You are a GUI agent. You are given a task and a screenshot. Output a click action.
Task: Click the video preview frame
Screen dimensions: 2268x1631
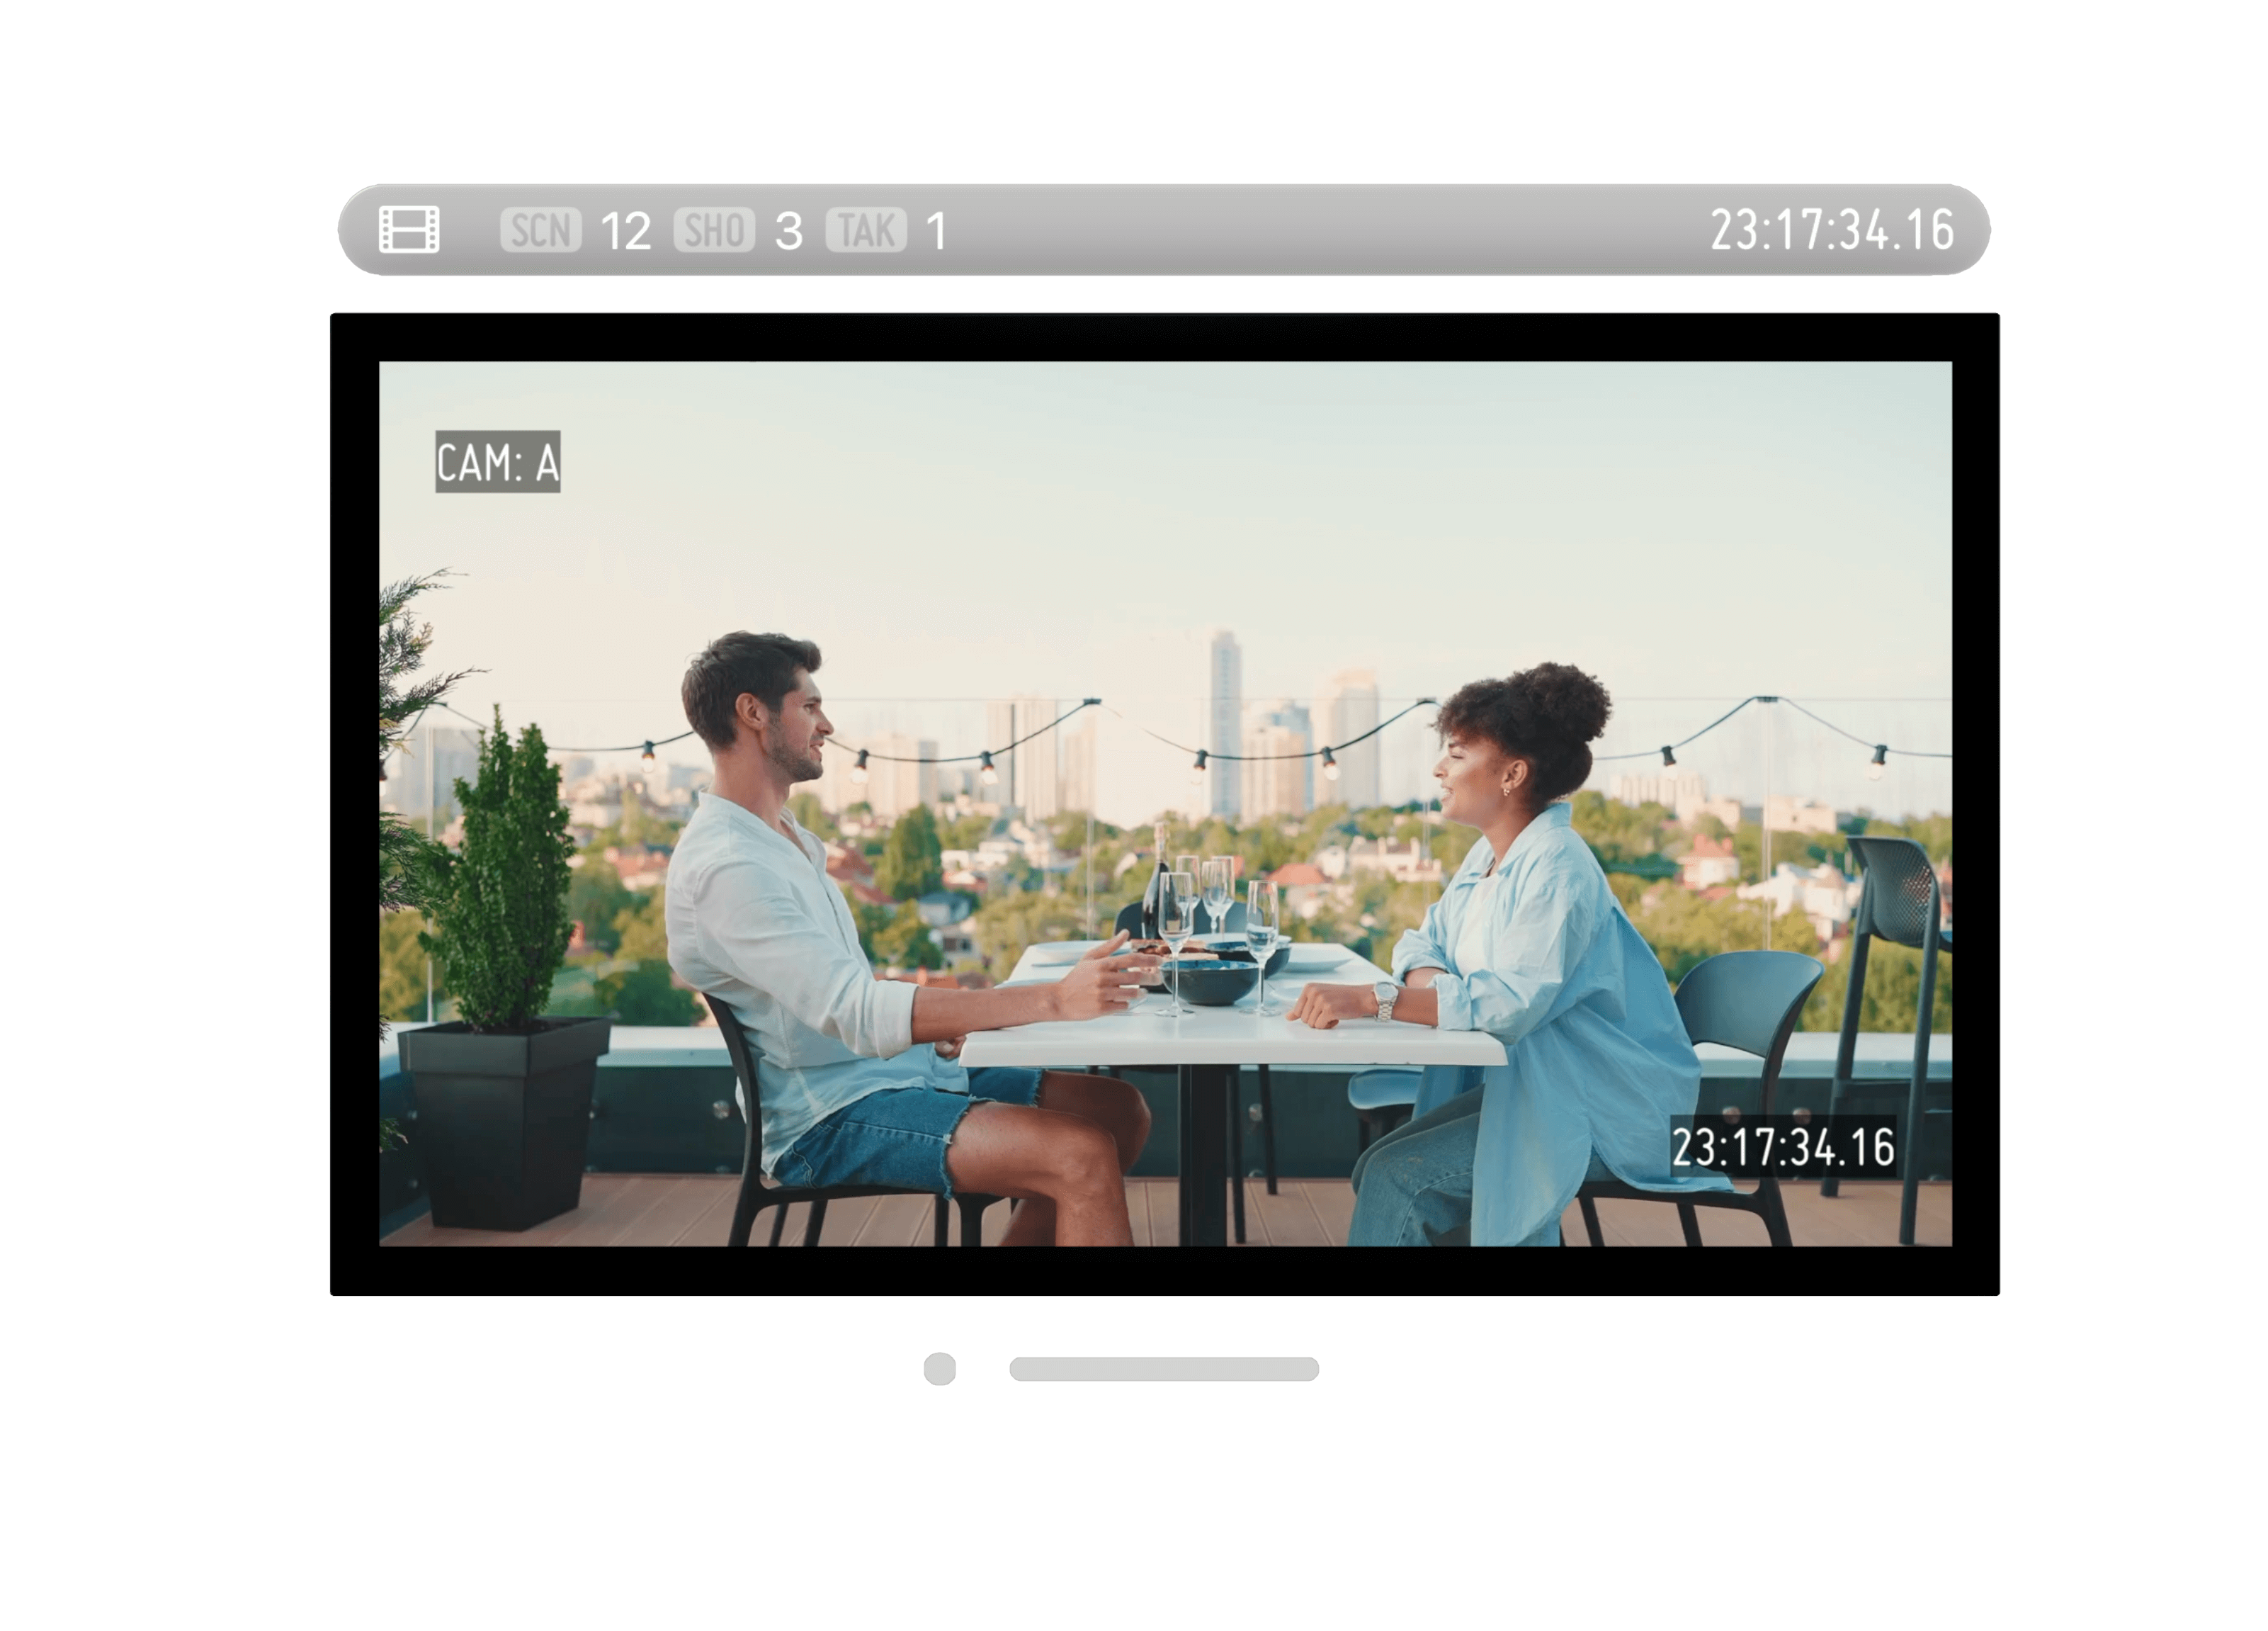click(x=1165, y=804)
